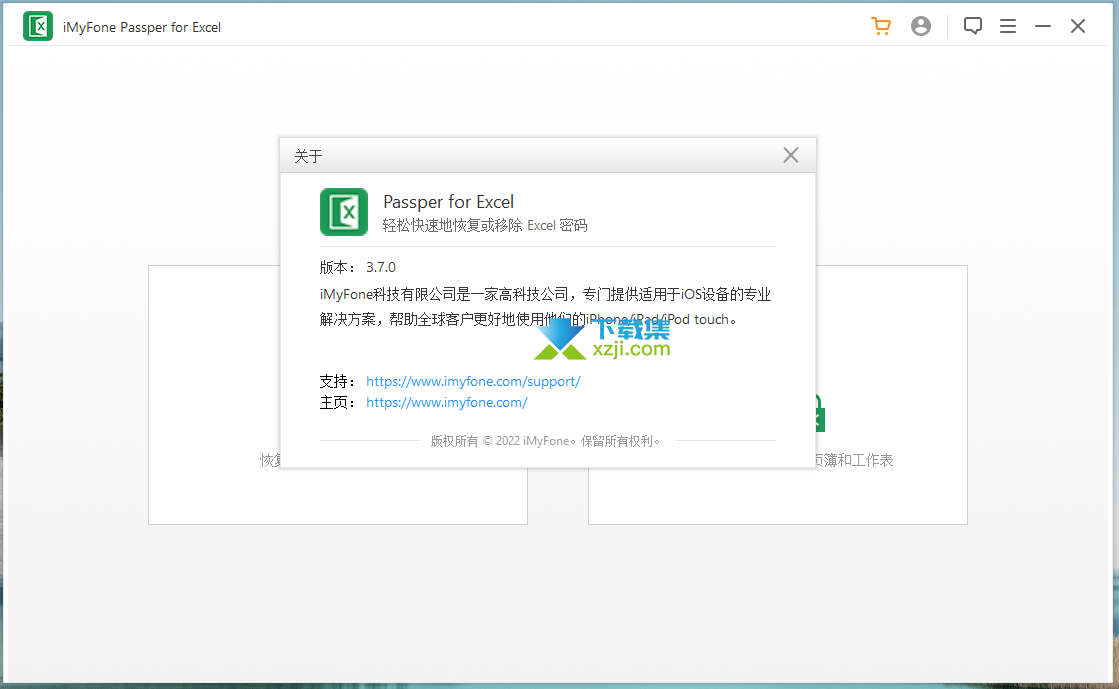Image resolution: width=1119 pixels, height=689 pixels.
Task: Click the subtitle 轻松快速地恢复或移除 Excel 密码
Action: tap(485, 226)
